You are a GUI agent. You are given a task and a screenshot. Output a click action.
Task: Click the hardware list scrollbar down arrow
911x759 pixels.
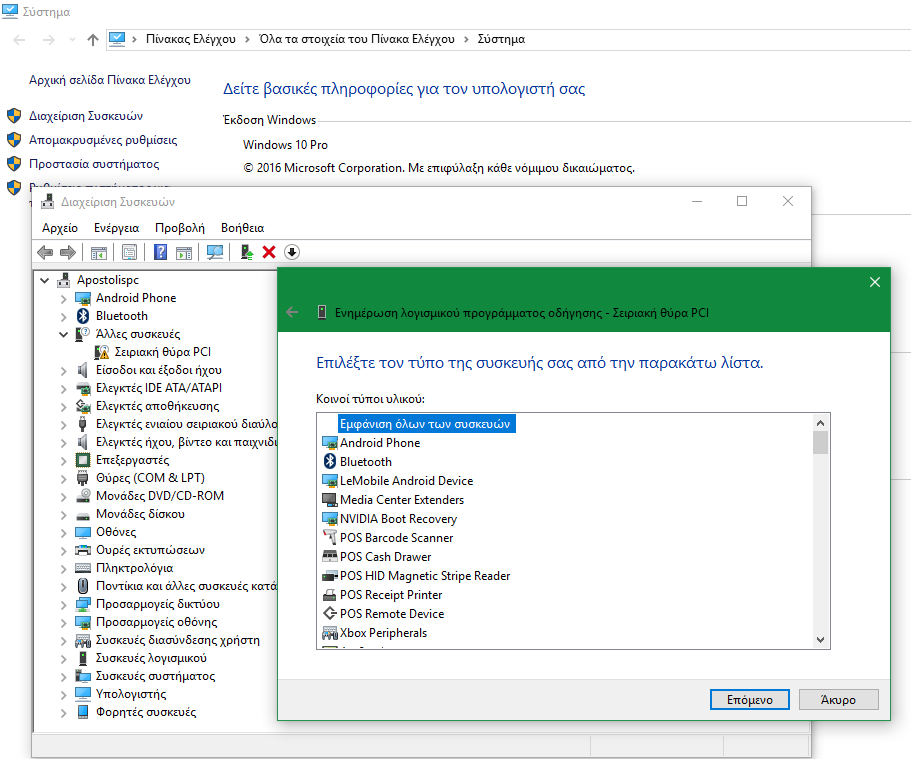tap(821, 640)
